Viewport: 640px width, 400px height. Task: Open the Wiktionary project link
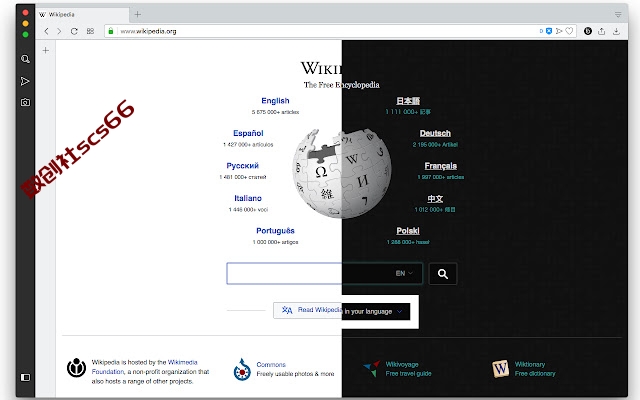(x=530, y=364)
